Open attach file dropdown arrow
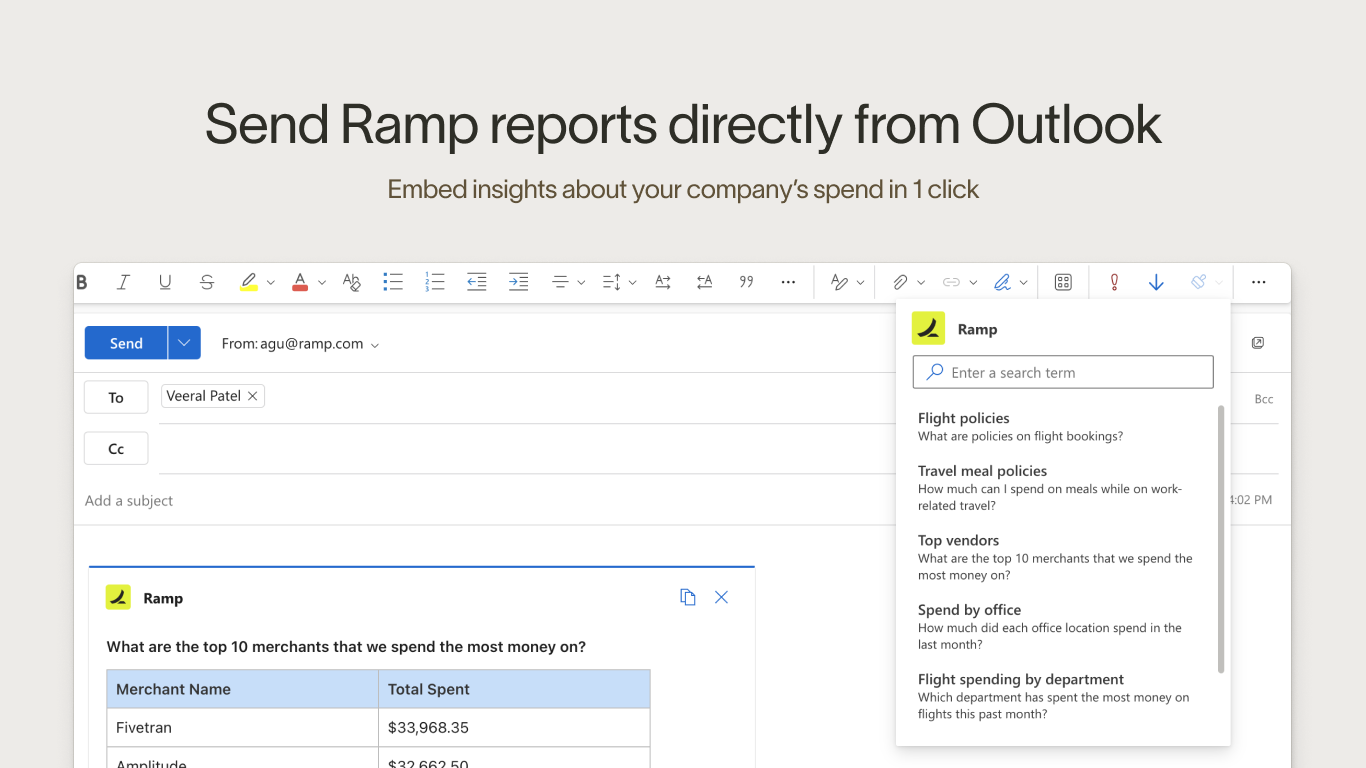 coord(921,283)
